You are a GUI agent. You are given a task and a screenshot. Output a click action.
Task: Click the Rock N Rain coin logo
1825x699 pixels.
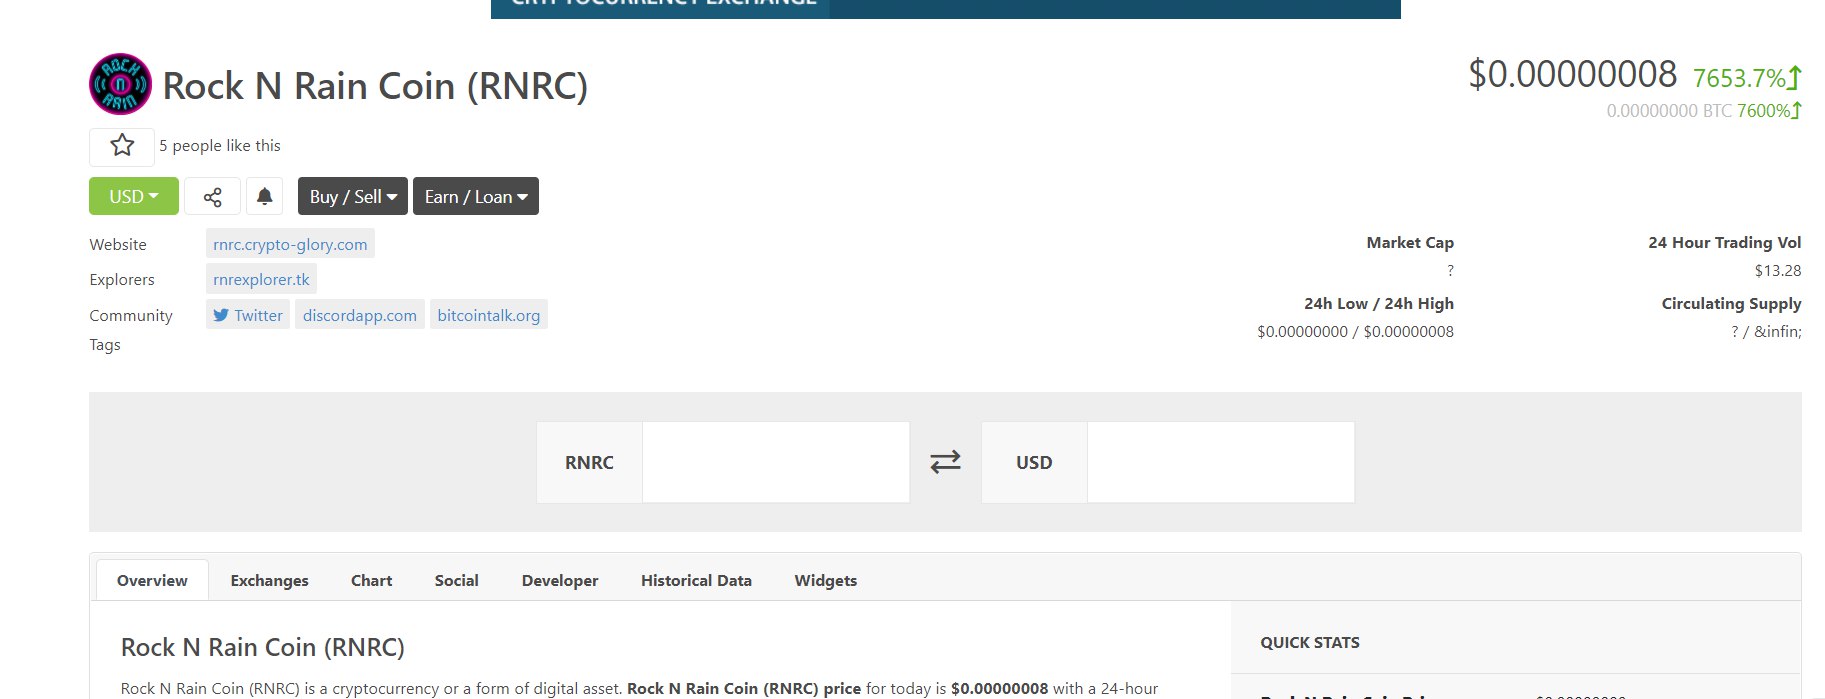(120, 85)
